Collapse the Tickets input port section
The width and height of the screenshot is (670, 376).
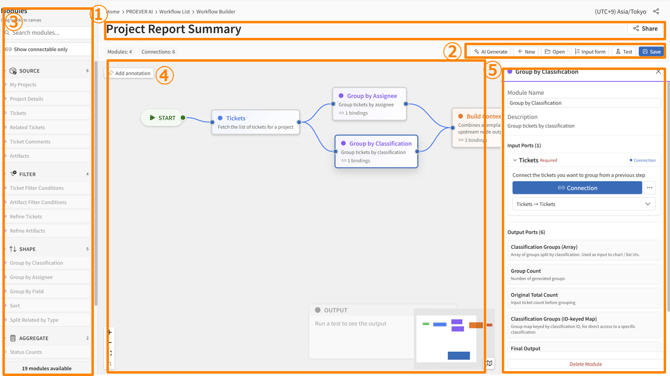tap(514, 160)
